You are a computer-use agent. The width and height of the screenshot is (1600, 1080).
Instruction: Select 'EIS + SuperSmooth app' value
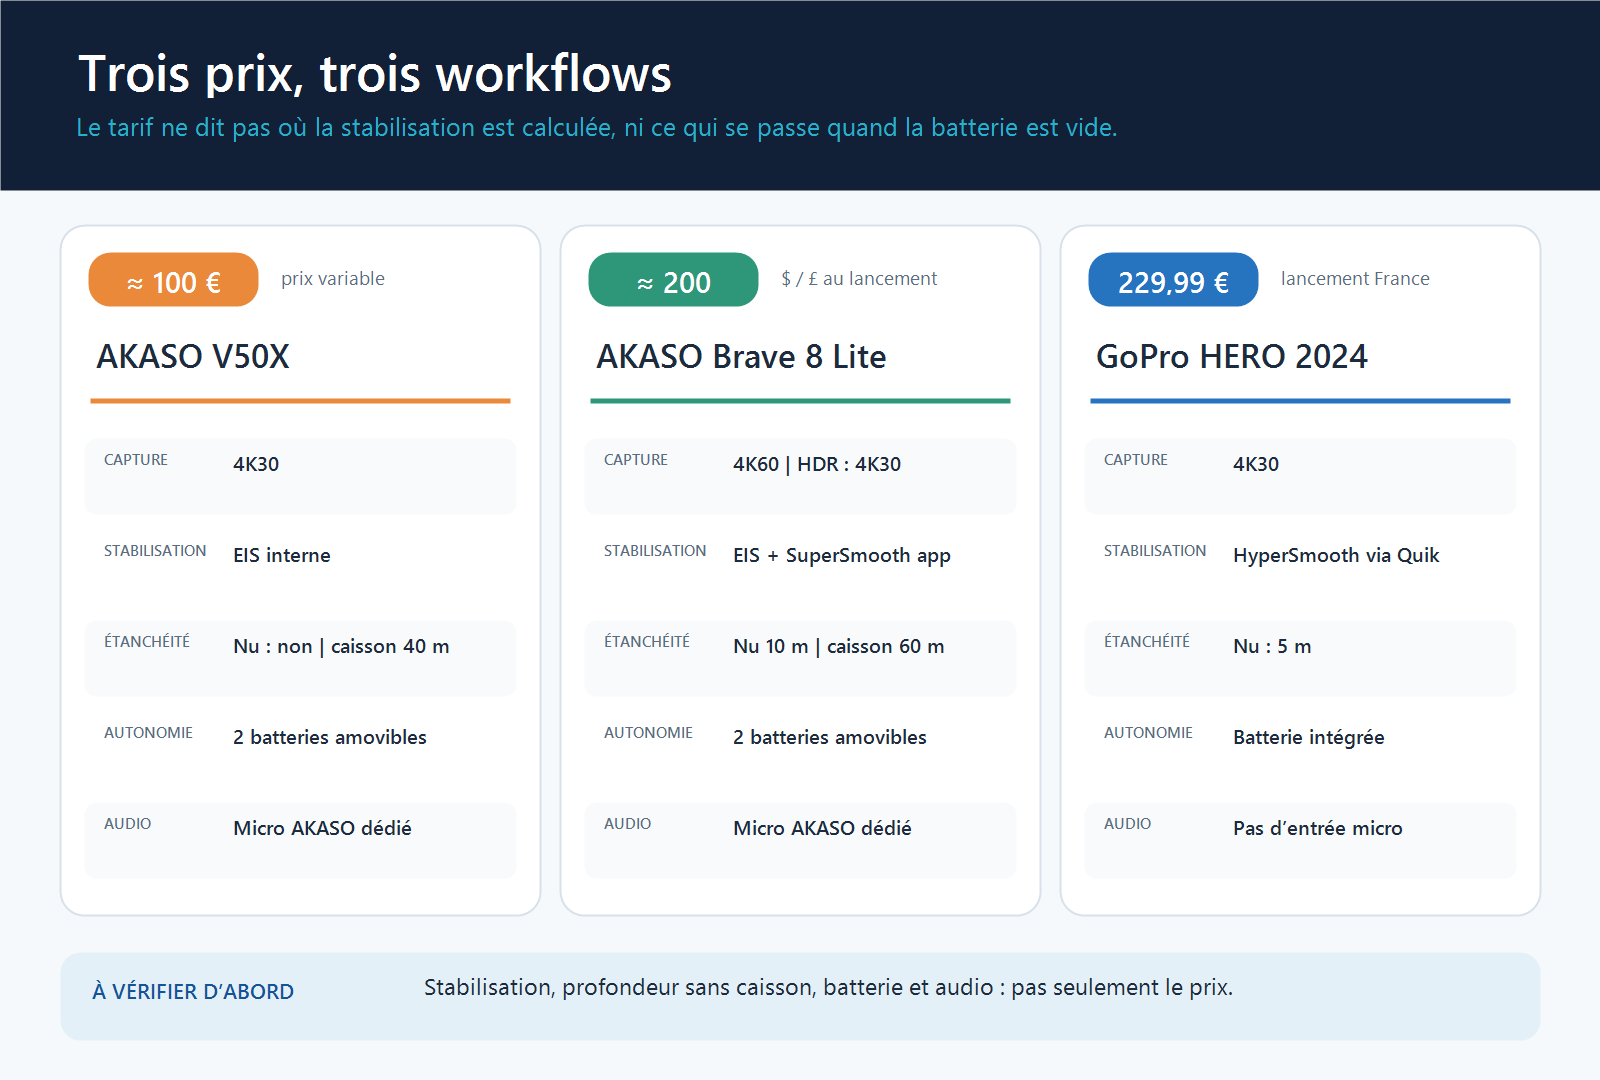[x=842, y=556]
